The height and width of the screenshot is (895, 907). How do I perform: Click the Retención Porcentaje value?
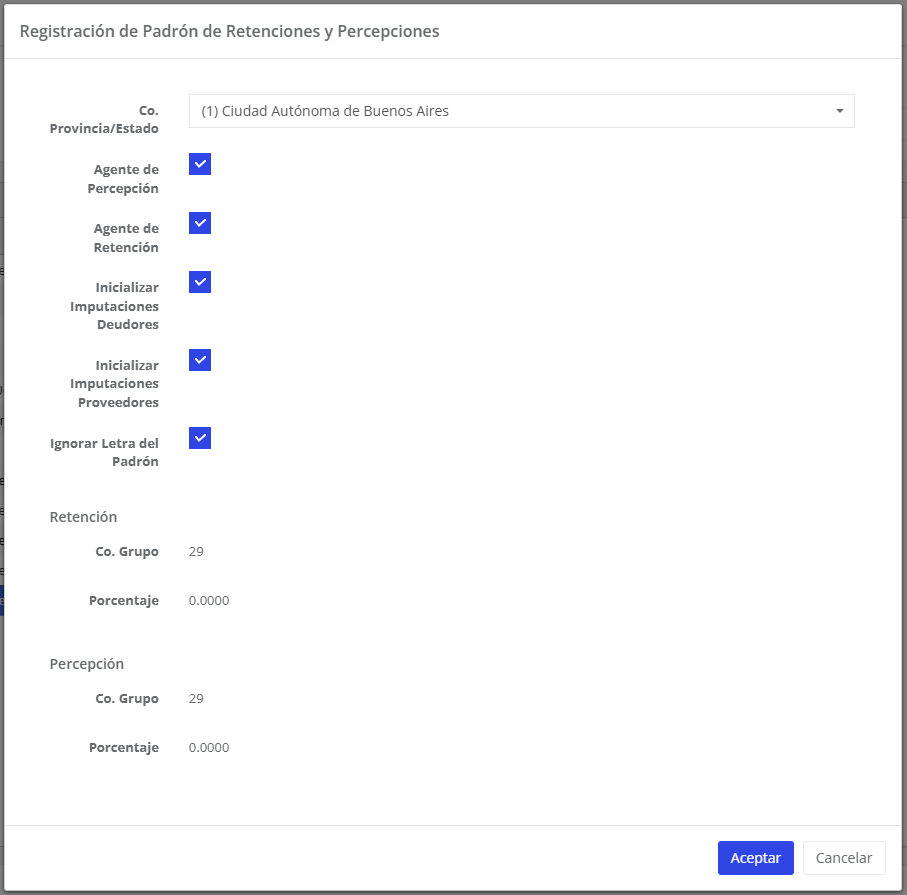click(209, 601)
